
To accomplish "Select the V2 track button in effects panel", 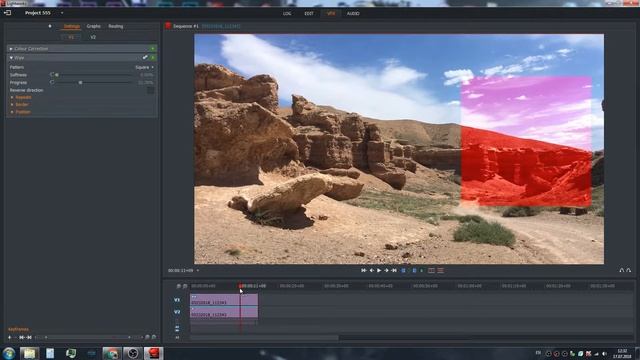I will pyautogui.click(x=93, y=37).
